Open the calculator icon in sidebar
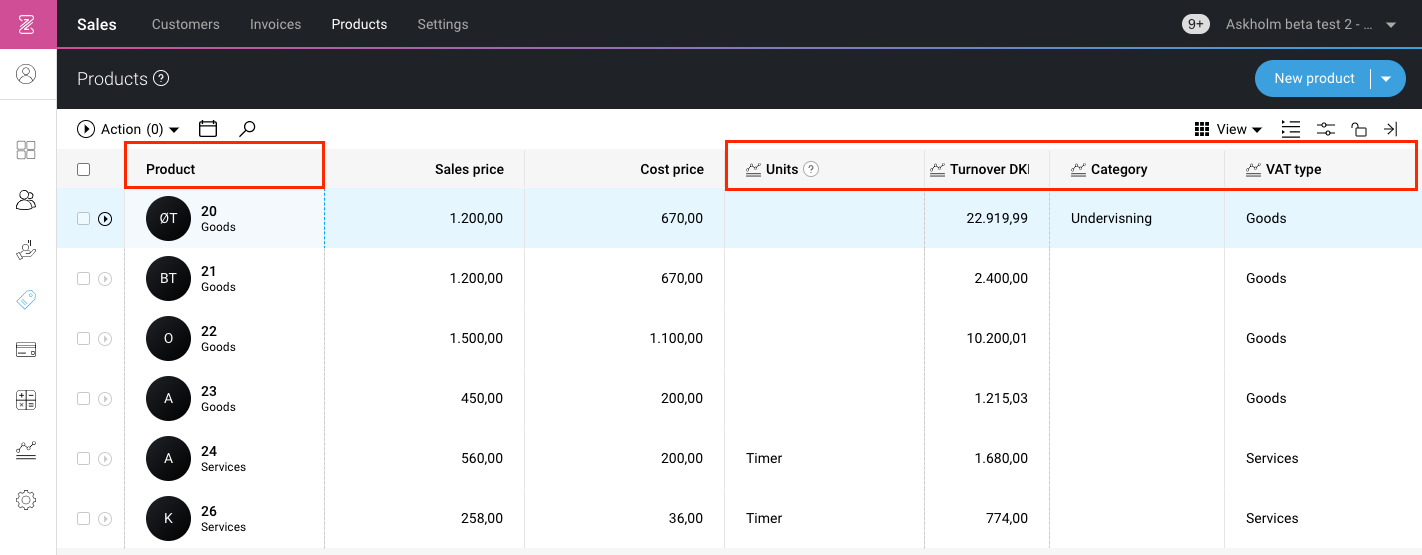 [27, 400]
